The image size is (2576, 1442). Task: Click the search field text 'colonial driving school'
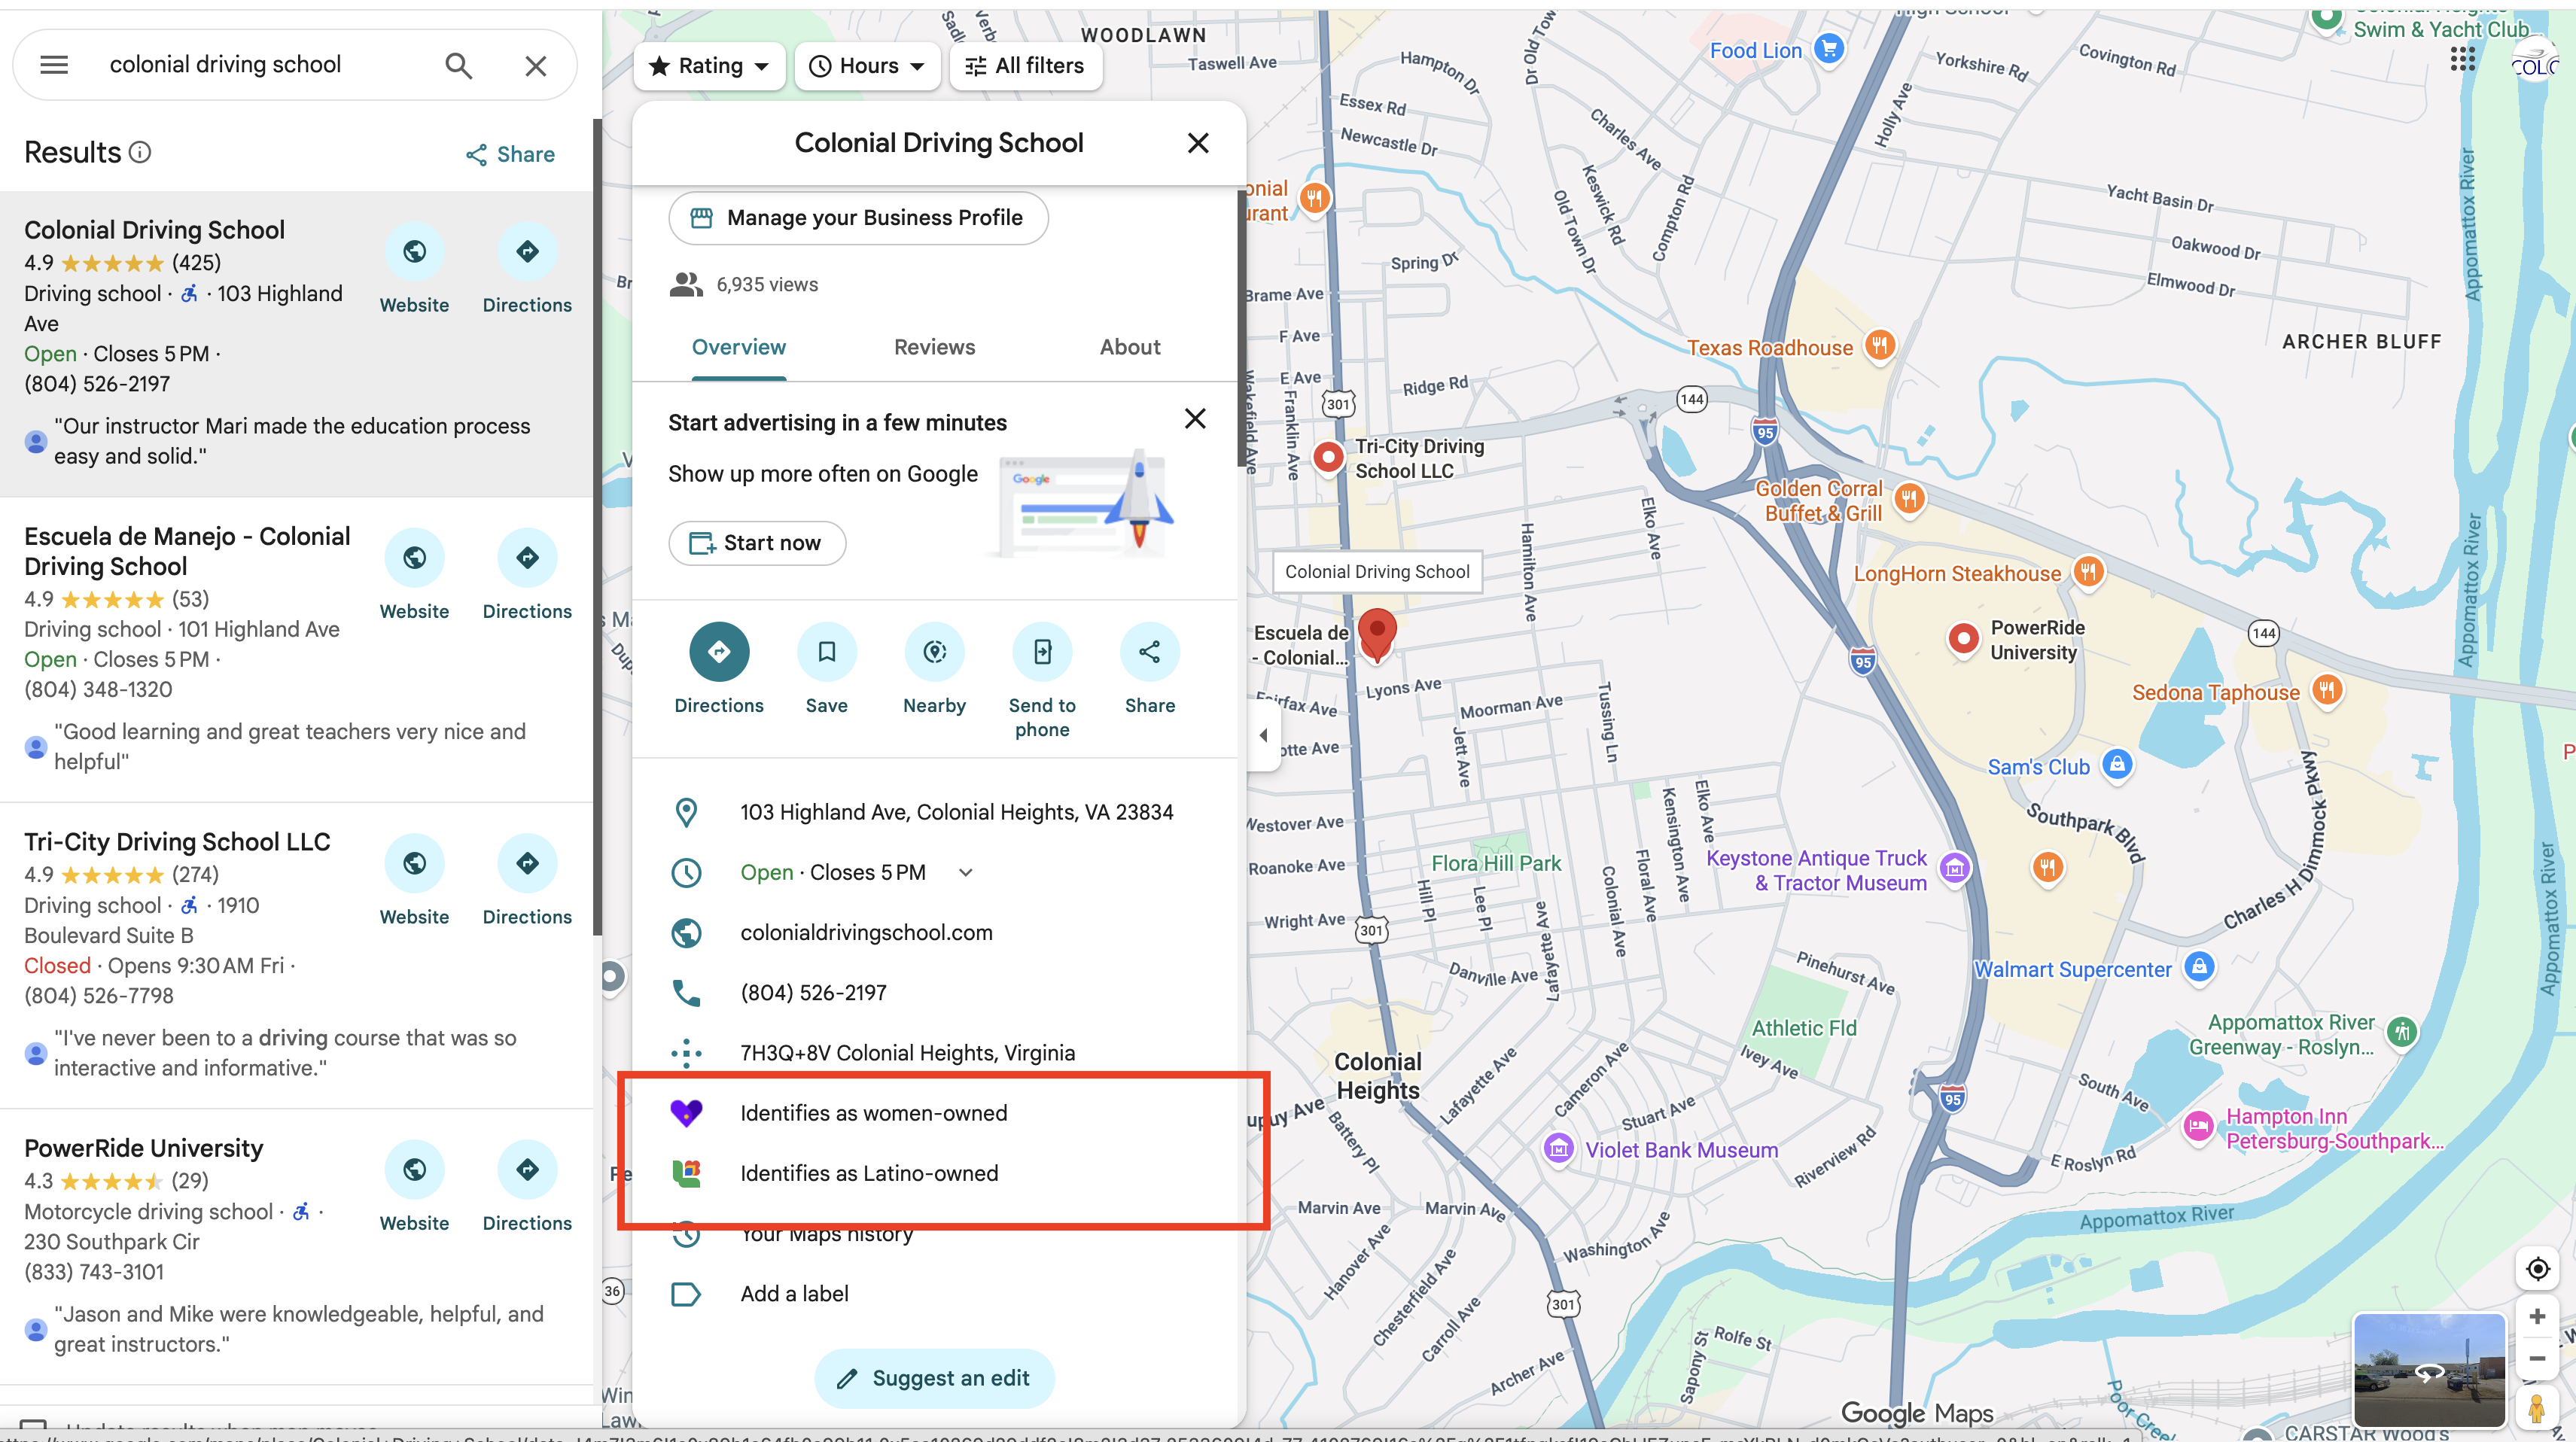[225, 65]
